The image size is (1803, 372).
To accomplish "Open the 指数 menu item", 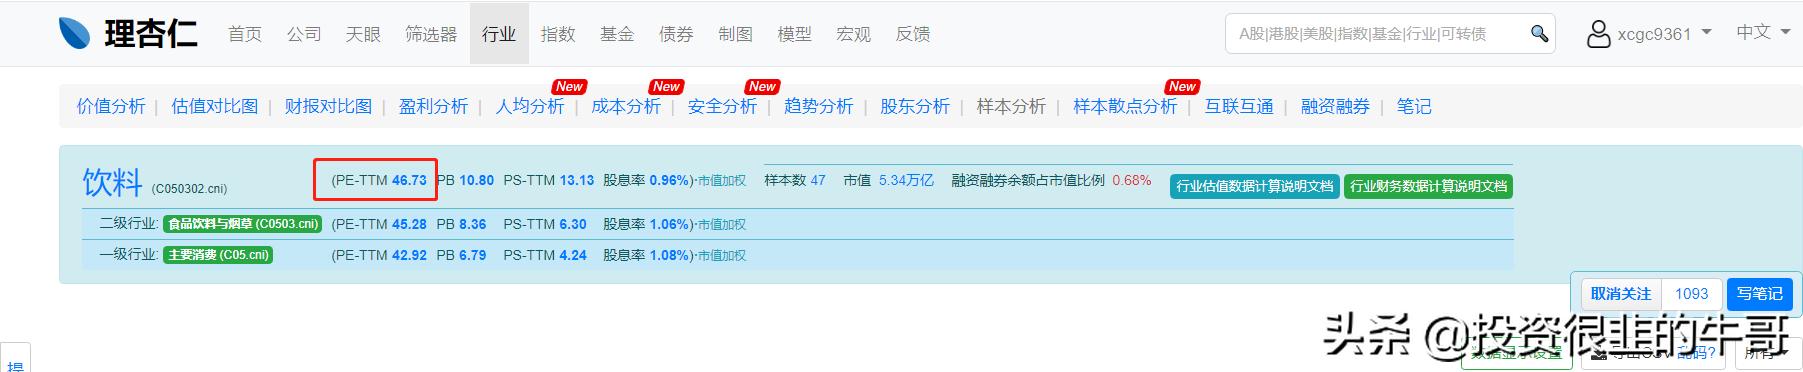I will click(558, 34).
